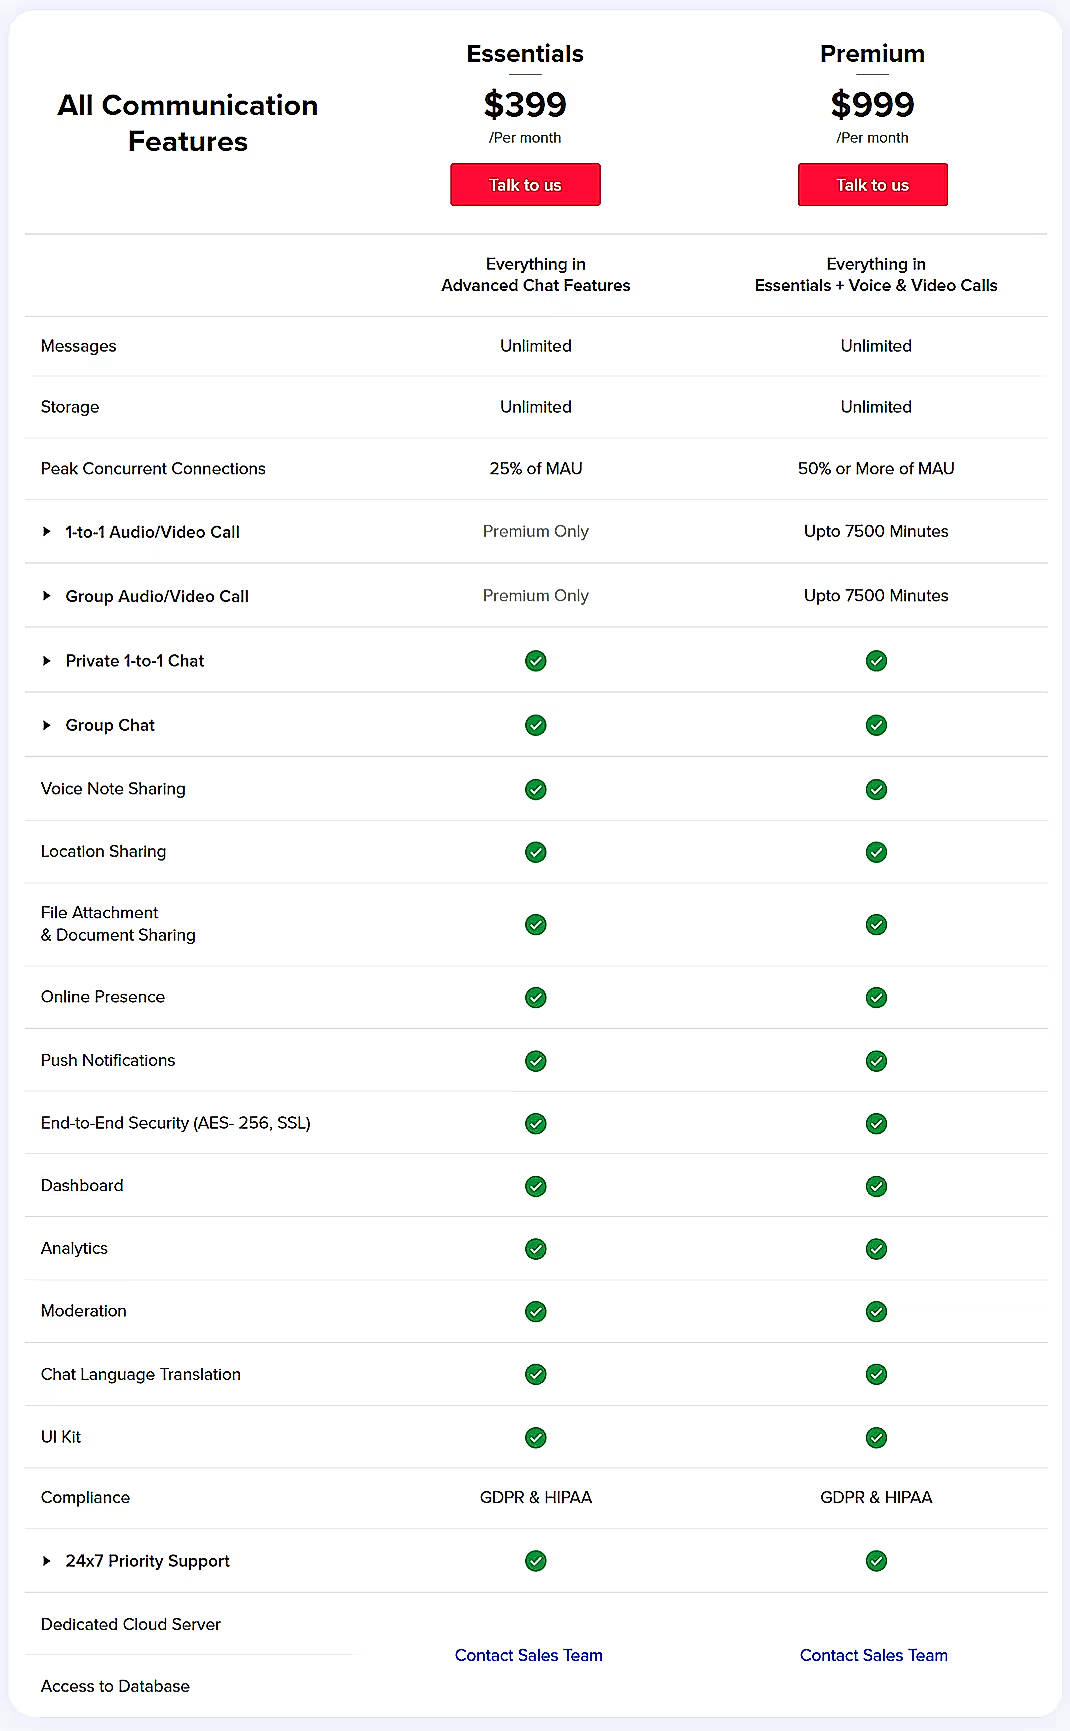Click Essentials 'GDPR & HIPAA' compliance value

536,1497
